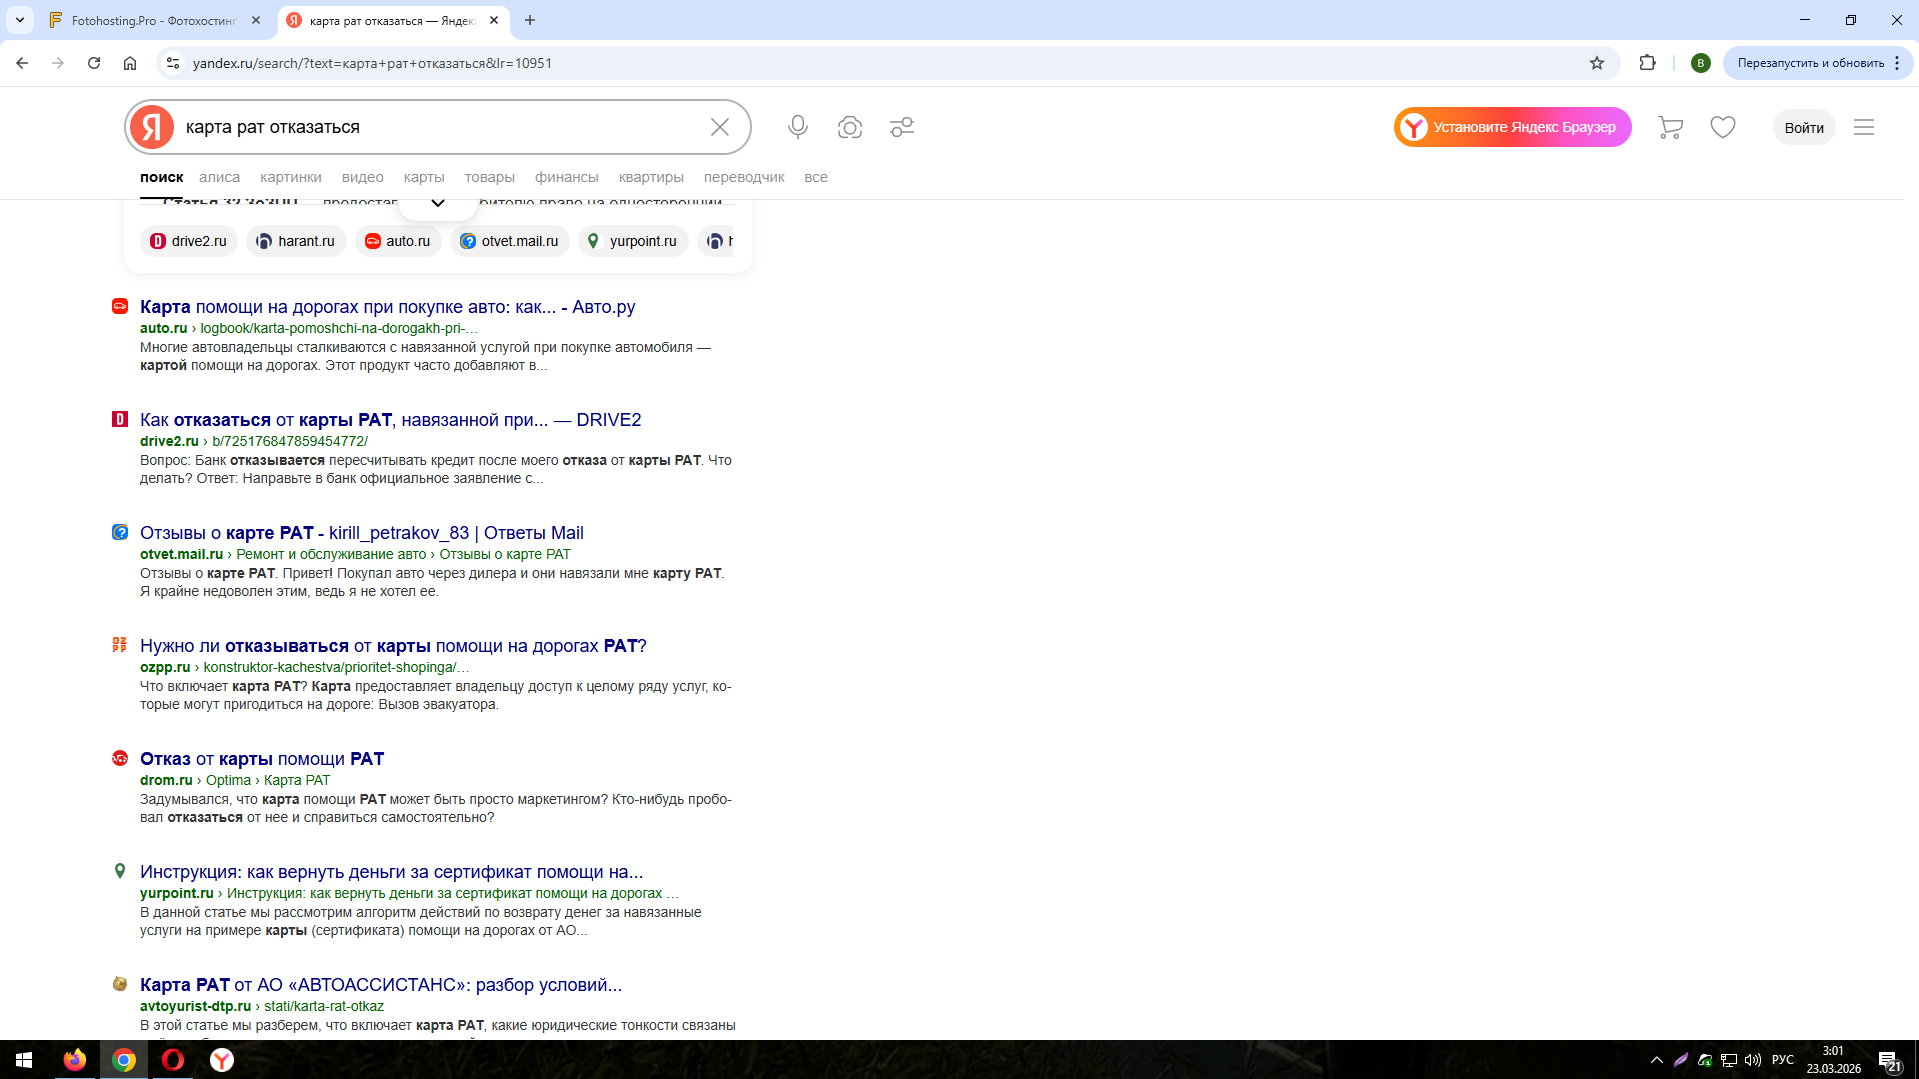Image resolution: width=1919 pixels, height=1079 pixels.
Task: Open notification center in taskbar
Action: tap(1889, 1060)
